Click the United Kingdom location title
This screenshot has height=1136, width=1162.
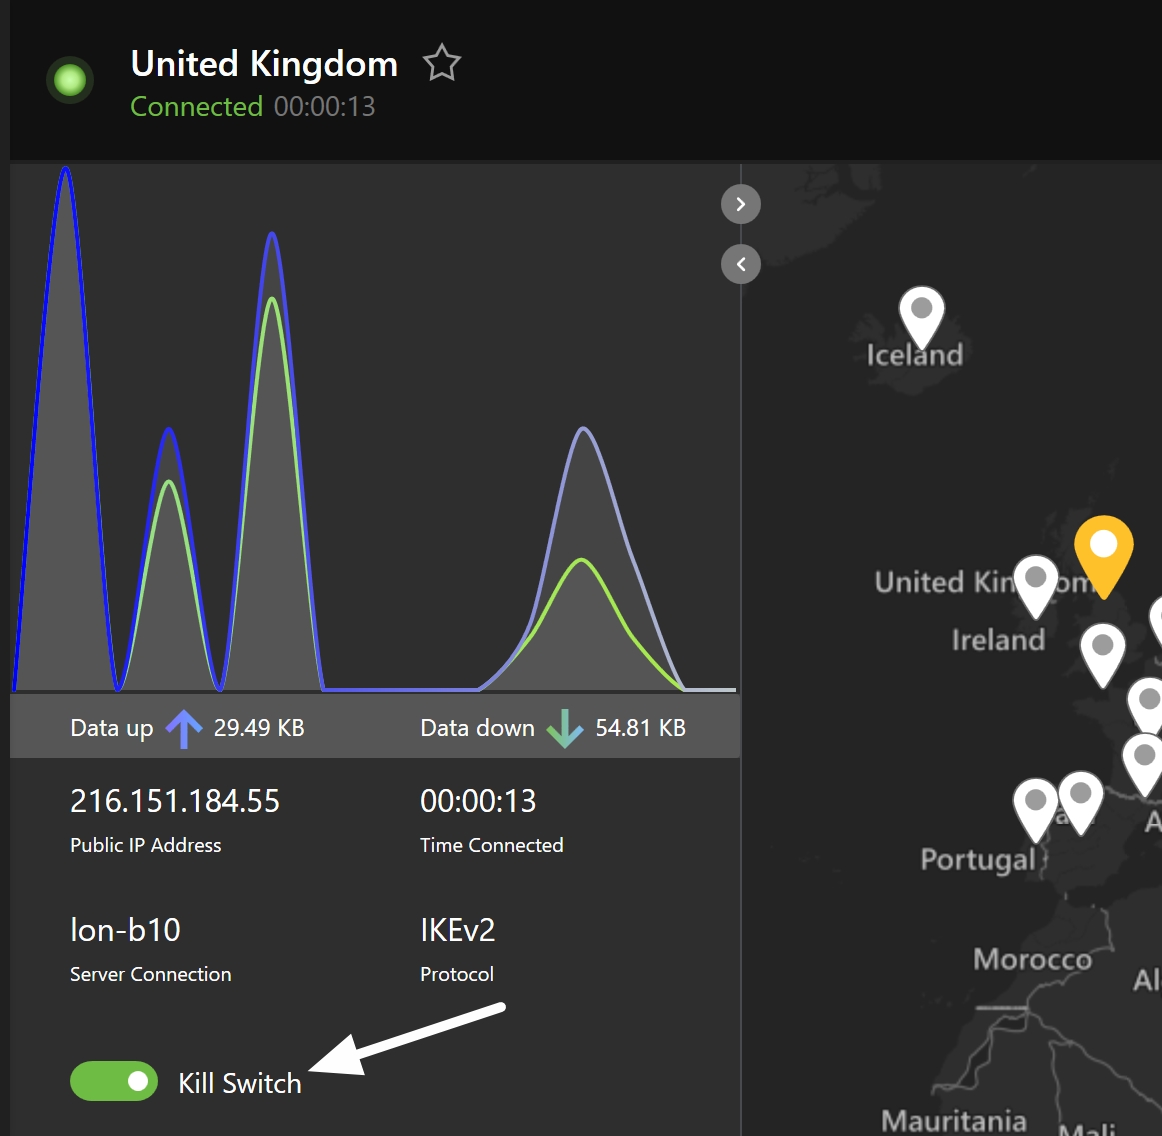point(264,64)
